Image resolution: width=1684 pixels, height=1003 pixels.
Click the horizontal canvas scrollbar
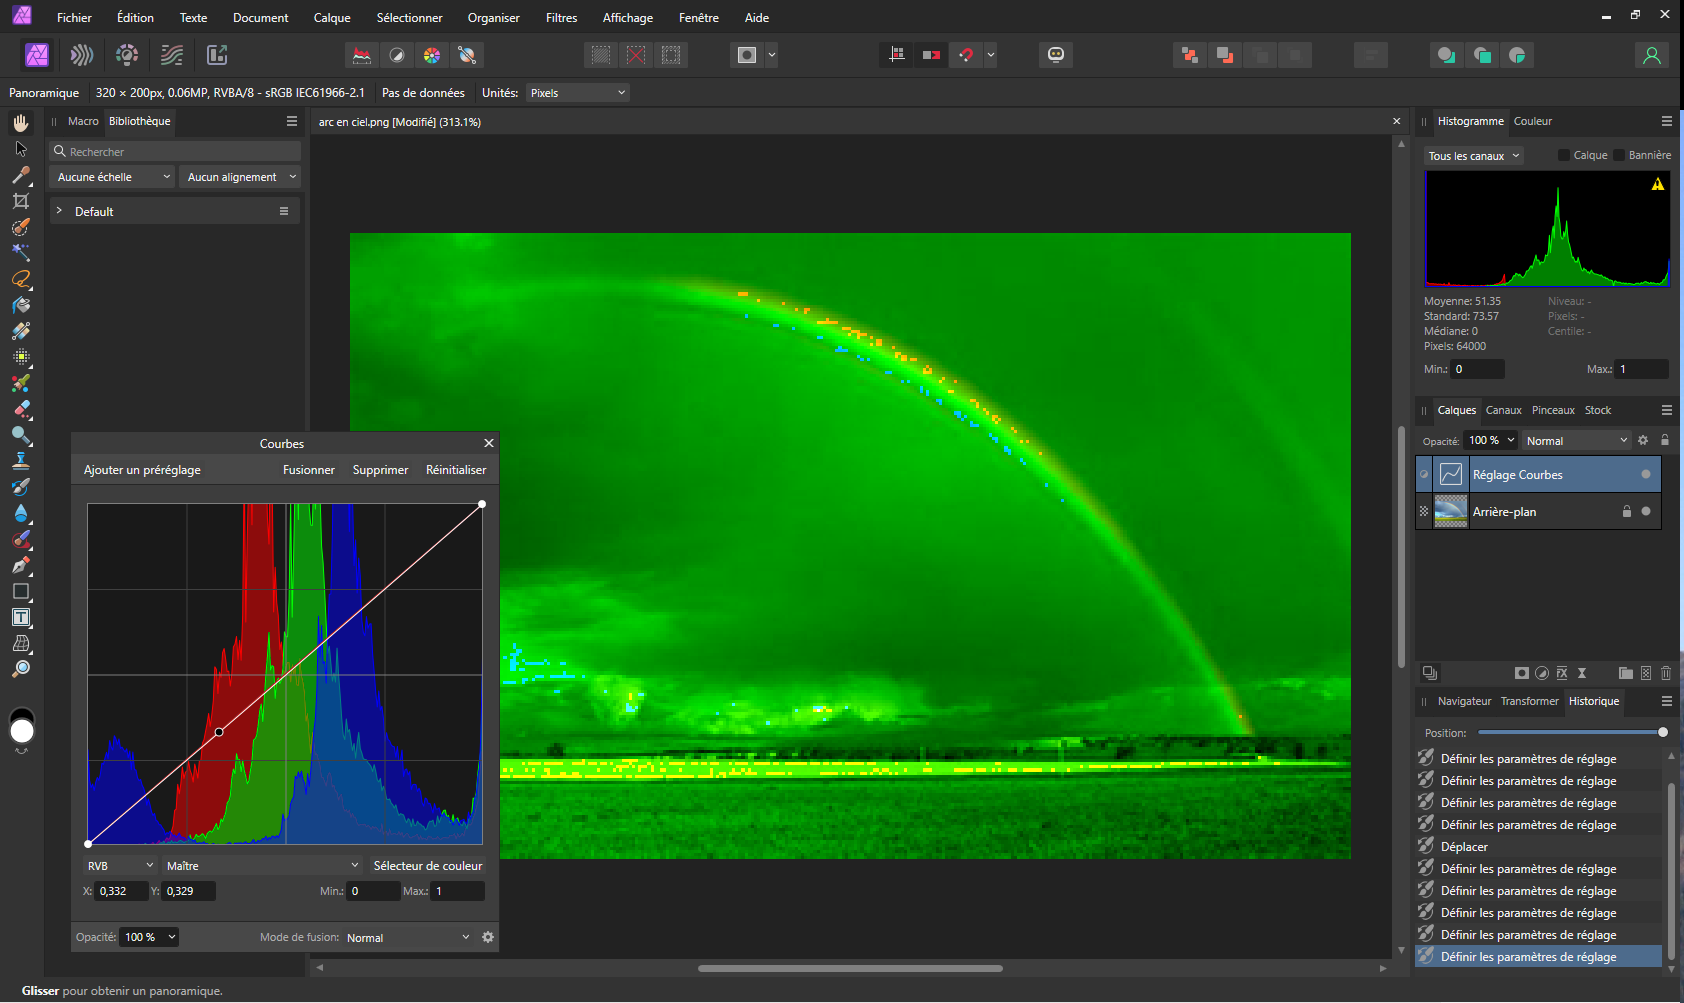click(x=850, y=968)
